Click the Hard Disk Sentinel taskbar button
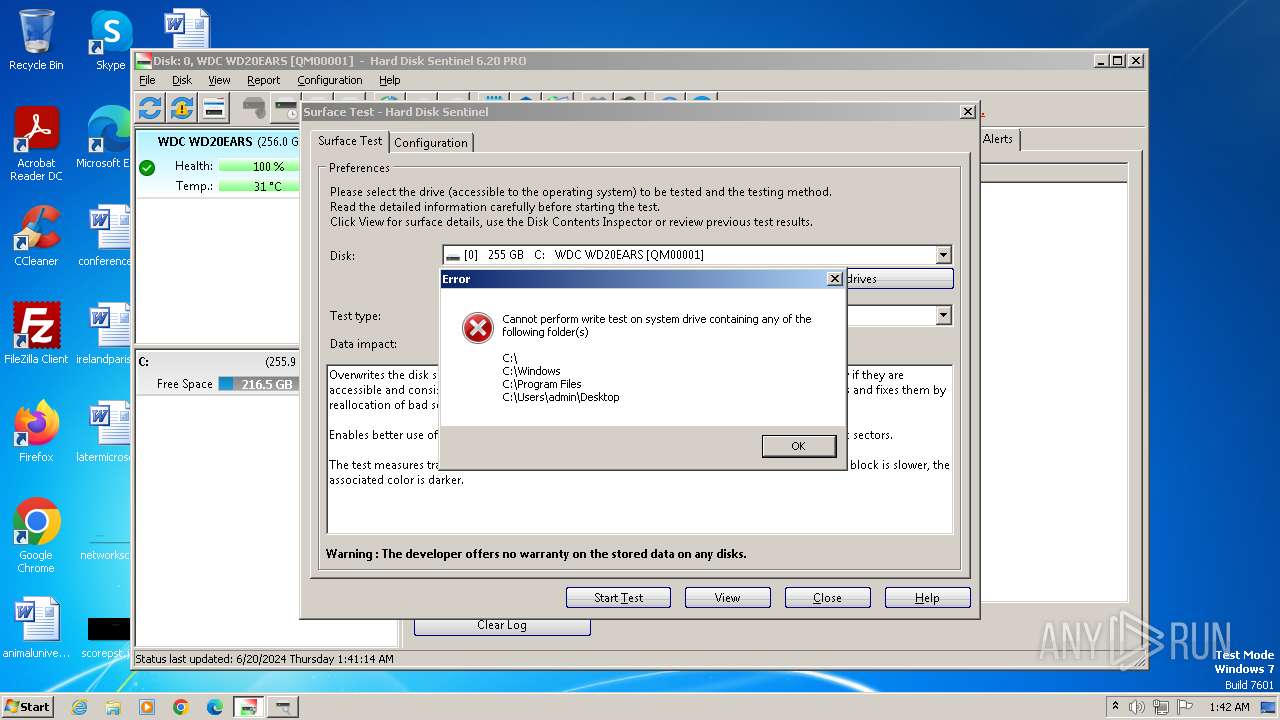 (249, 707)
